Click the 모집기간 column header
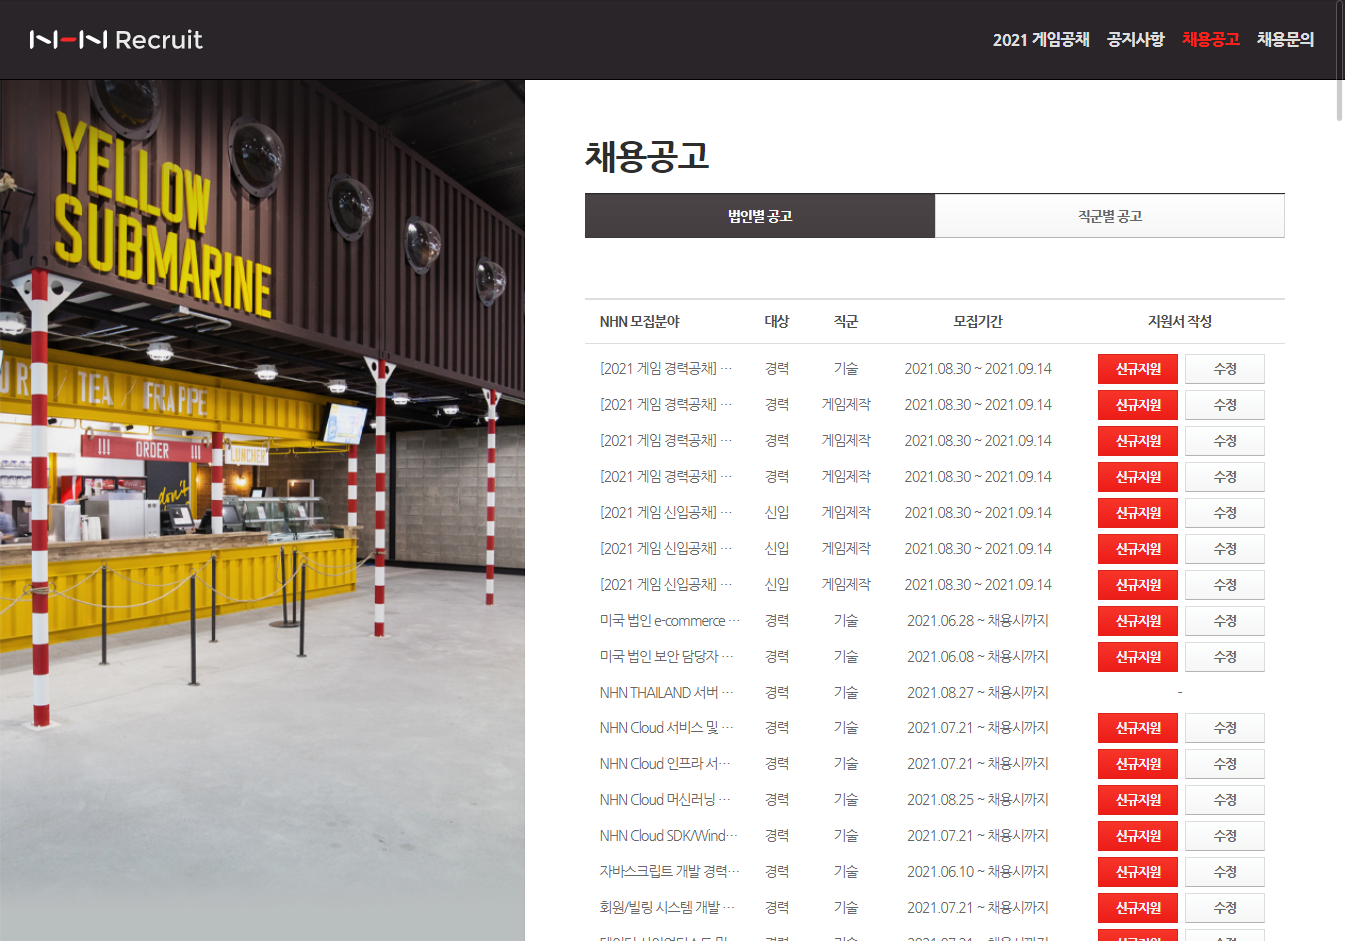 click(x=978, y=322)
